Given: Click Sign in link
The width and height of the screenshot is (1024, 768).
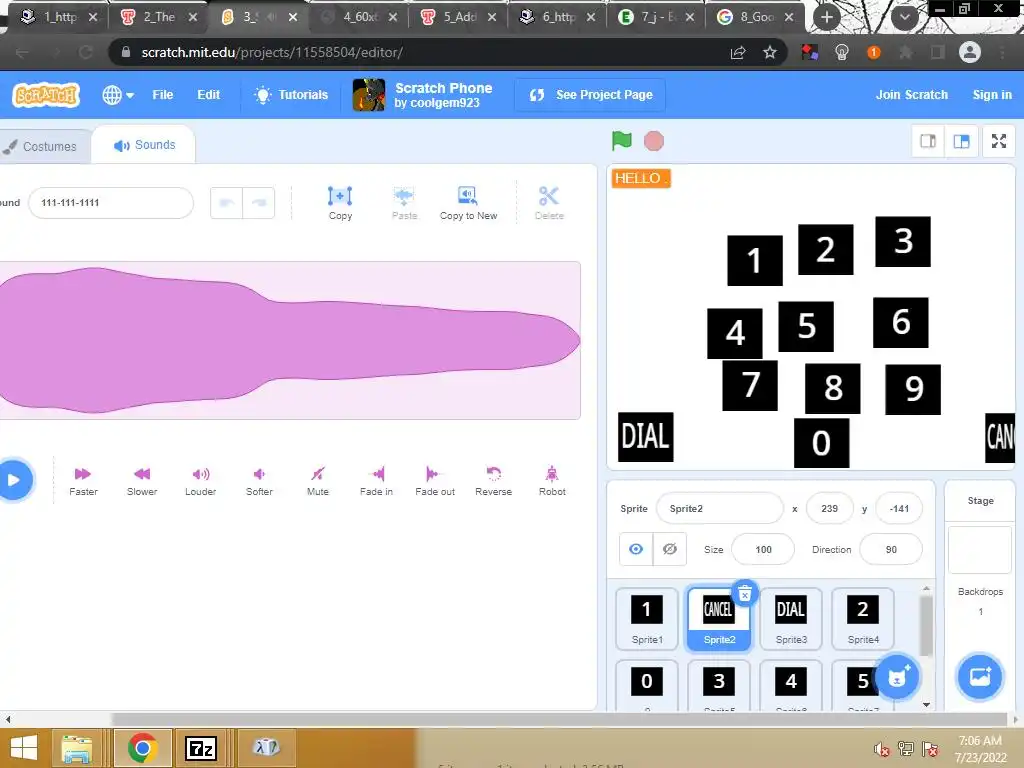Looking at the screenshot, I should 991,95.
